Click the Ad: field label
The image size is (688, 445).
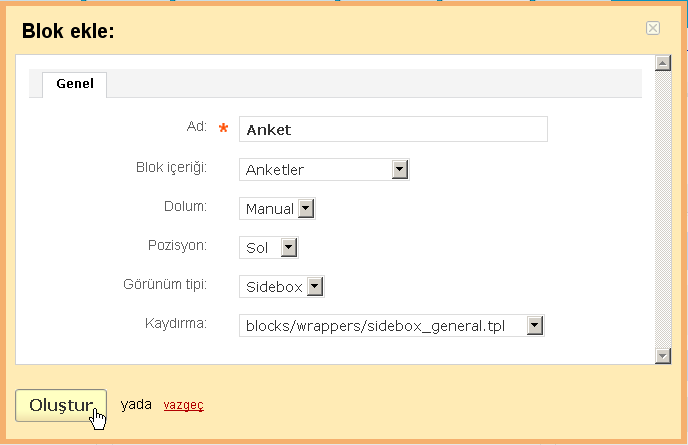(197, 126)
